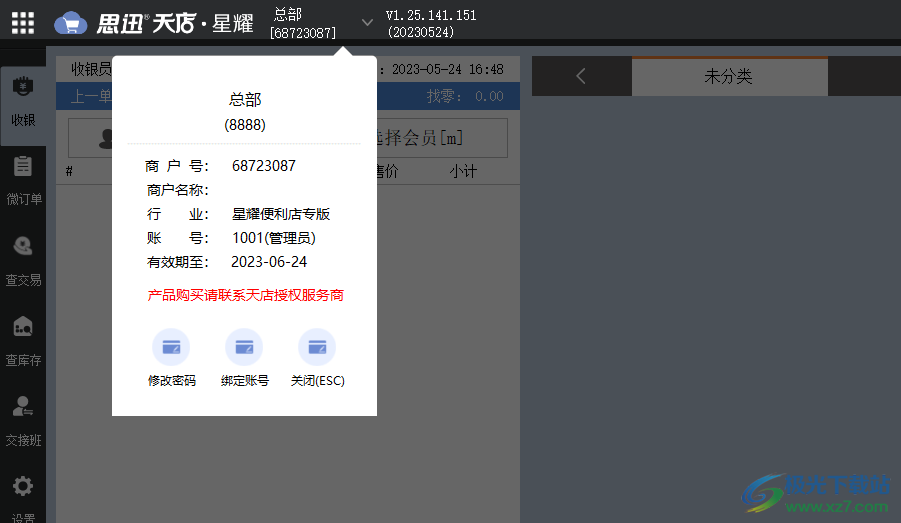Click the 小计 subtotal column header

point(463,171)
